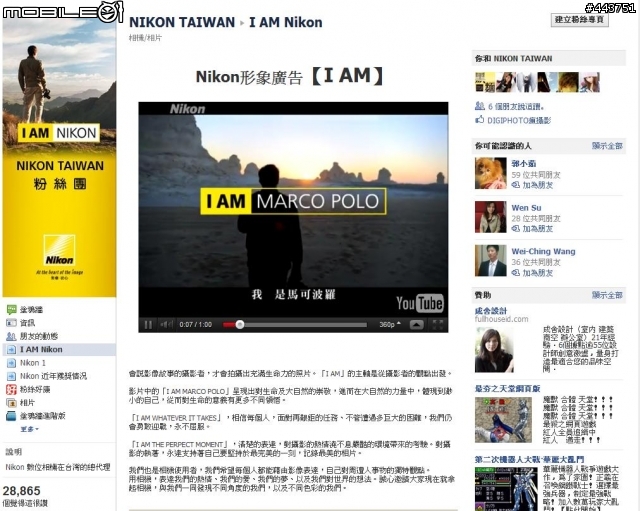The height and width of the screenshot is (511, 640).
Task: Click the friends icon beside 朋友的動態
Action: click(11, 336)
